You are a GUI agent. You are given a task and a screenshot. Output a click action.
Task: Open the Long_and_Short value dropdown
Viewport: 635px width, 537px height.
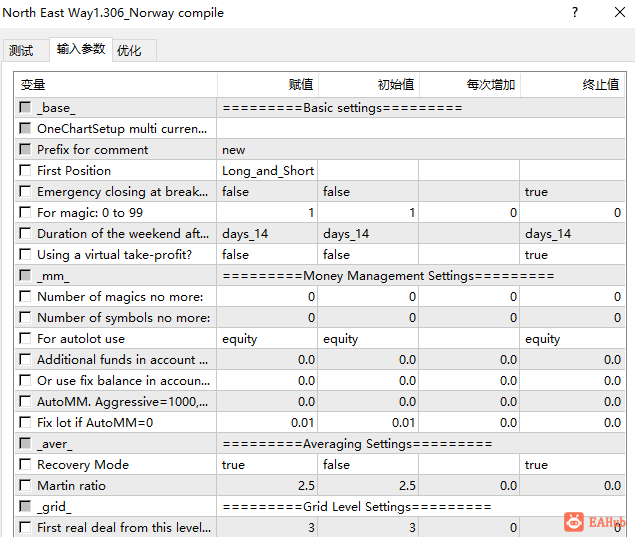pyautogui.click(x=267, y=170)
